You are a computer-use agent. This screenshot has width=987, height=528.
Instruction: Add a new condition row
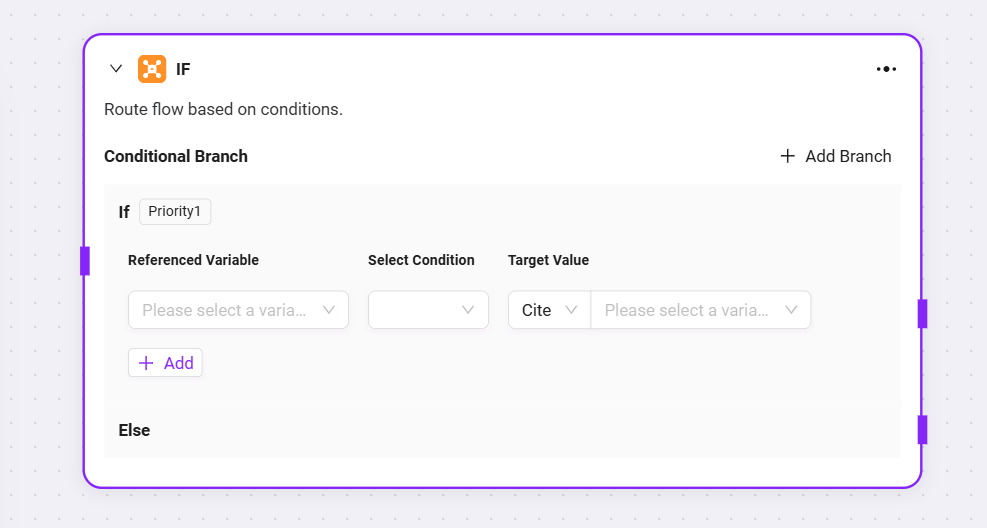(x=166, y=363)
